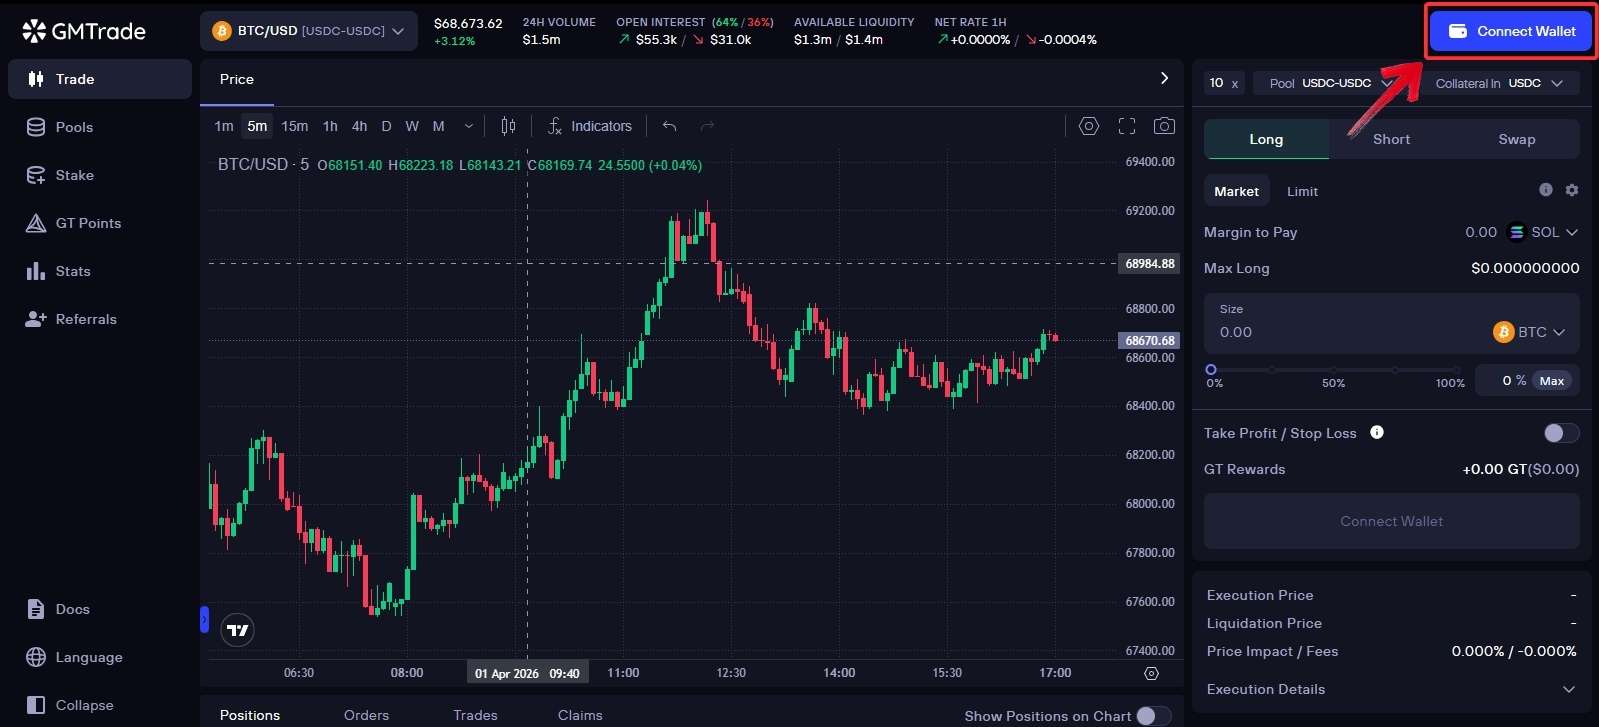This screenshot has height=727, width=1599.
Task: Click the size slider handle at 0%
Action: point(1211,370)
